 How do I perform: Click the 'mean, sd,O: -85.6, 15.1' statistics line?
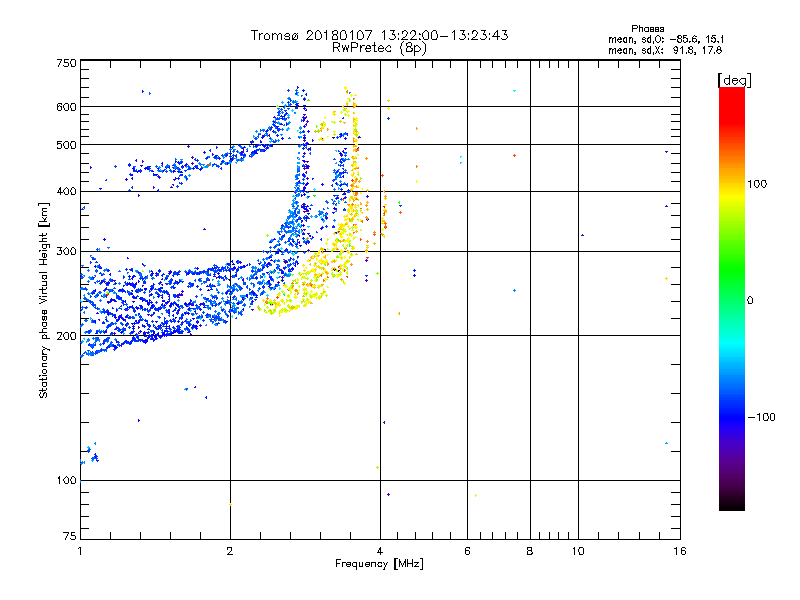click(666, 39)
